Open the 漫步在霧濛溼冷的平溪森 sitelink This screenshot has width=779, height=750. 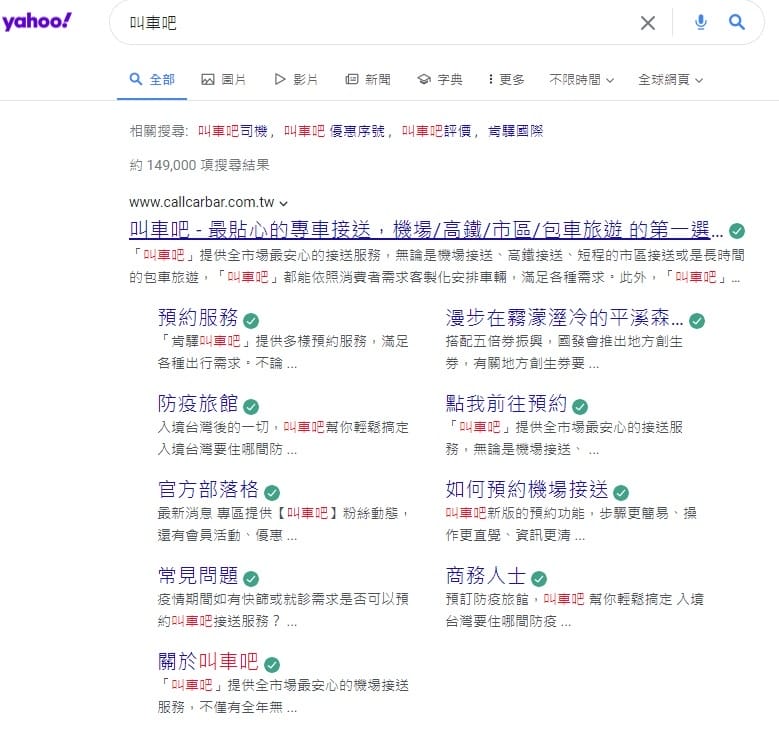(565, 317)
